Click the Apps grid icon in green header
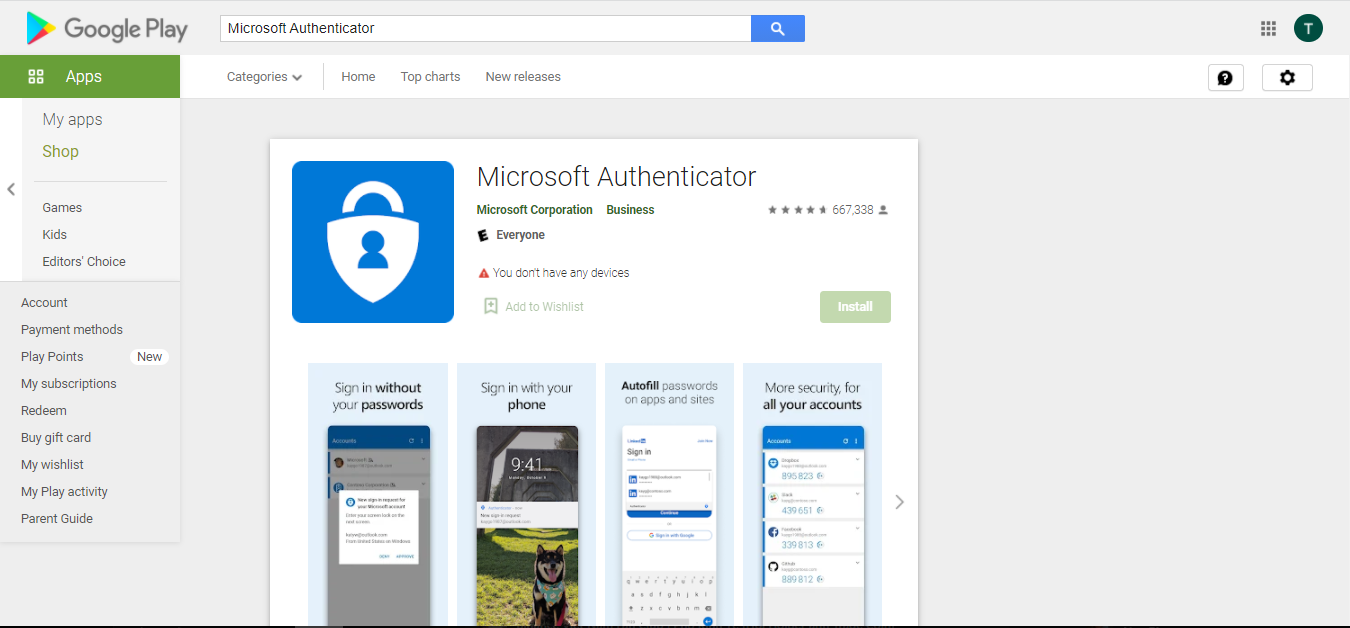Viewport: 1350px width, 628px height. pos(36,77)
